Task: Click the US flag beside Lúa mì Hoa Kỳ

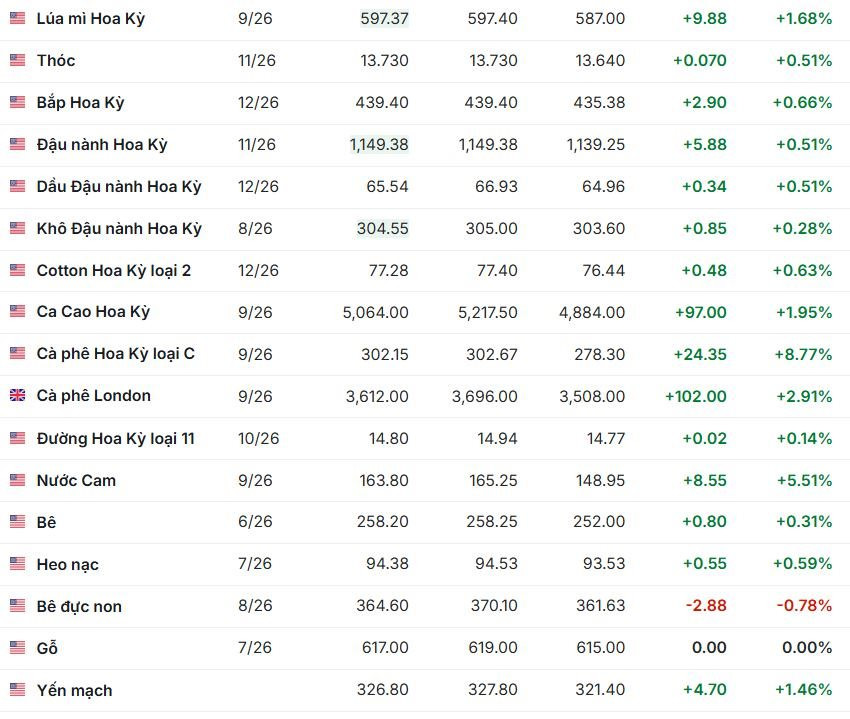Action: click(17, 18)
